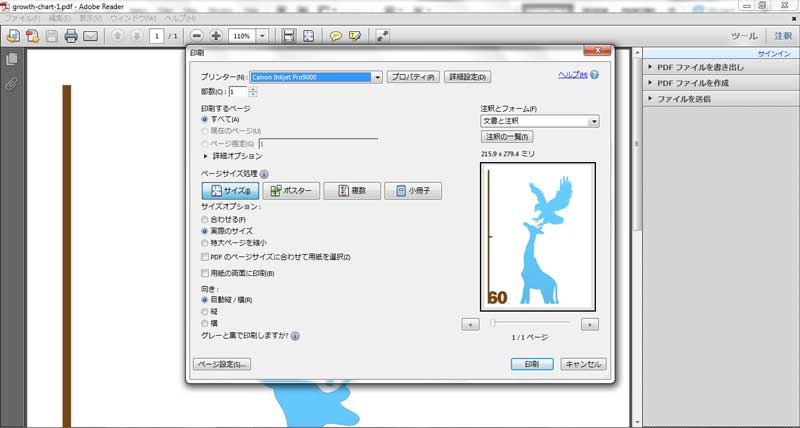Viewport: 800px width, 428px height.
Task: Open the ツール tab at top right
Action: [x=743, y=36]
